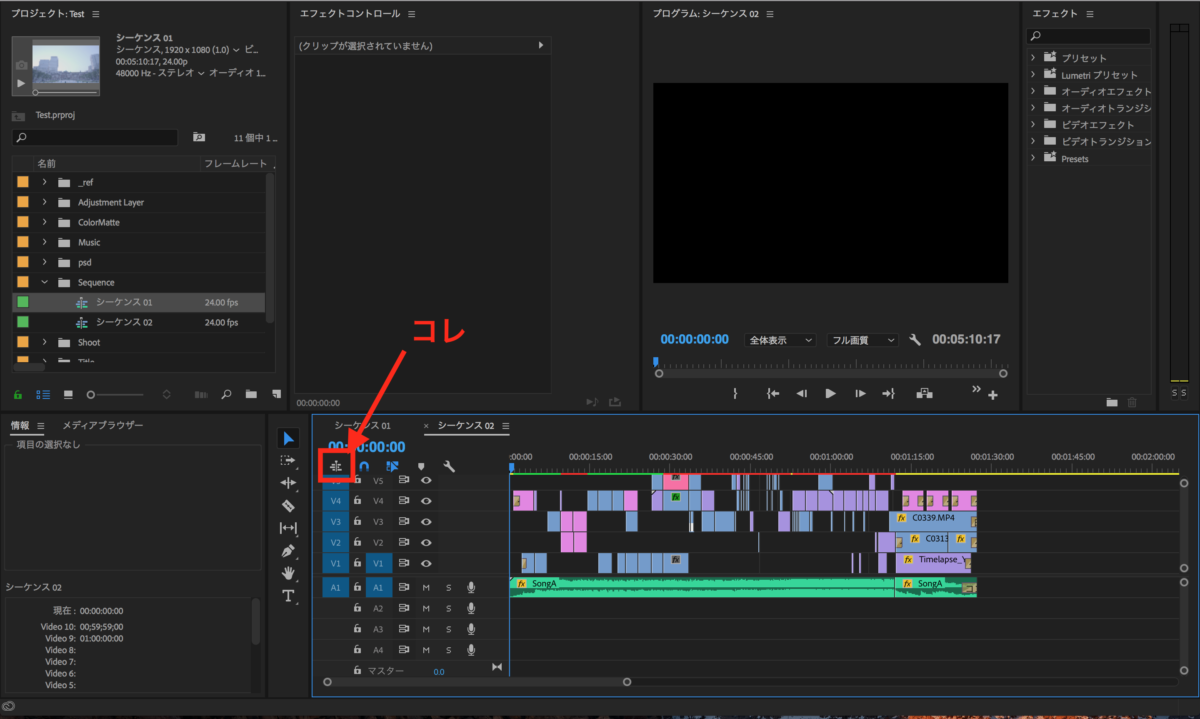Screen dimensions: 1200x719
Task: Click Mark Out in Program monitor
Action: pos(735,394)
